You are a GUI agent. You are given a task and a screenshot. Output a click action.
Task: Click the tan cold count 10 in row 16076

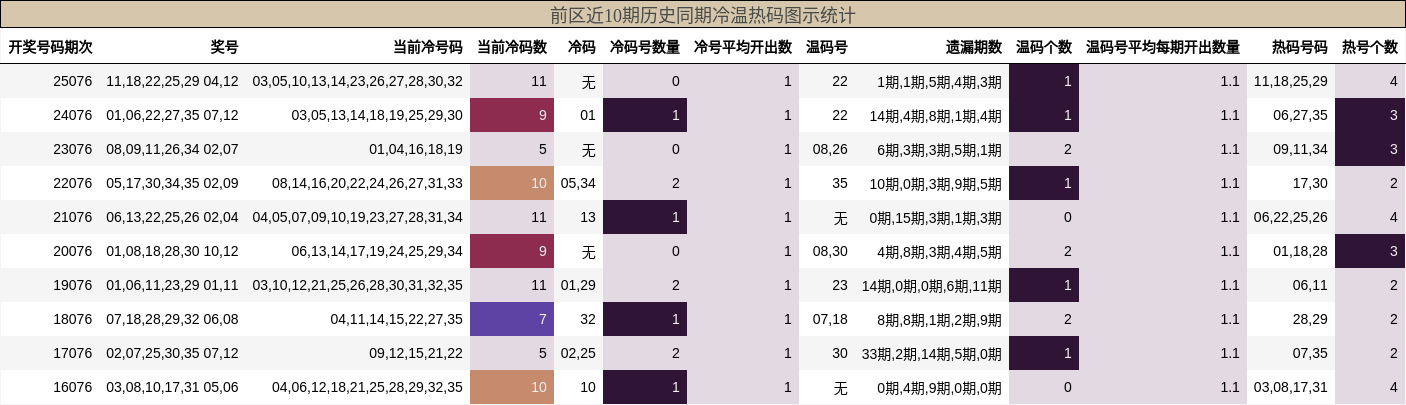pos(512,388)
